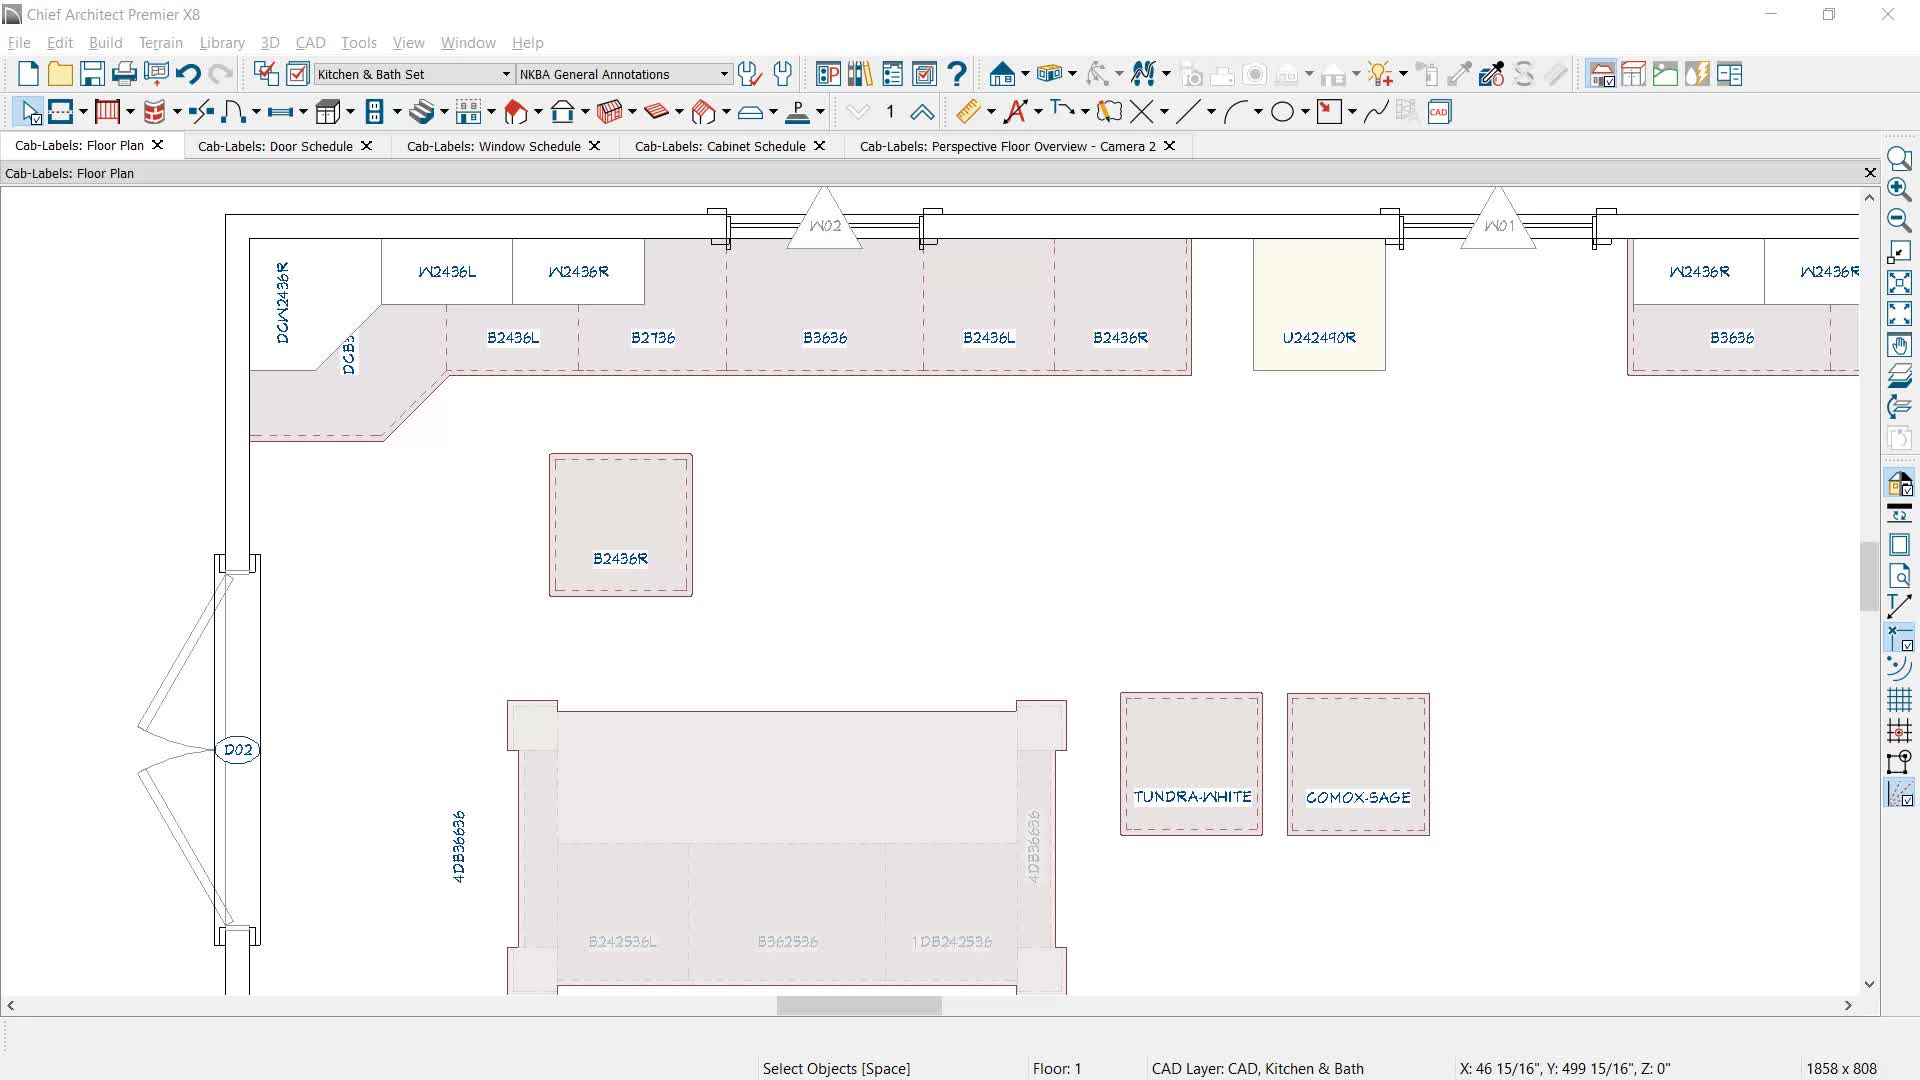
Task: Toggle the Layer Set checkbox icon
Action: coord(298,74)
